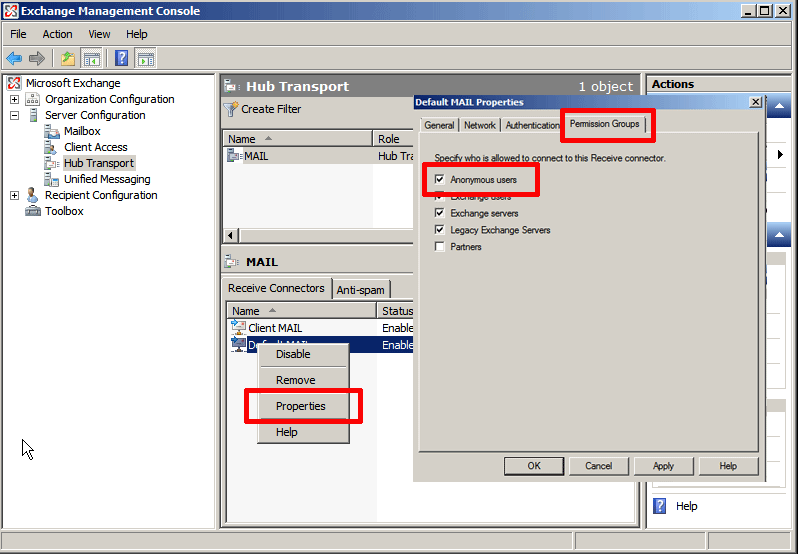Choose Remove from the context menu
The image size is (798, 554).
pyautogui.click(x=303, y=380)
